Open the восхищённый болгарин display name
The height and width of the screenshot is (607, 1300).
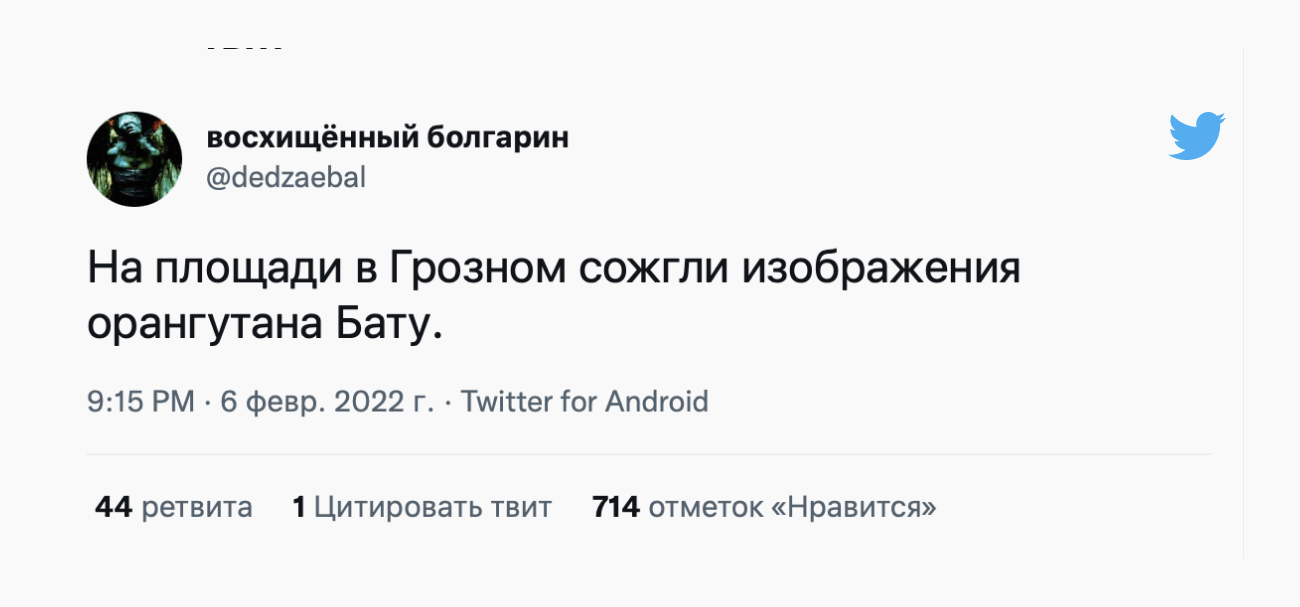(388, 137)
